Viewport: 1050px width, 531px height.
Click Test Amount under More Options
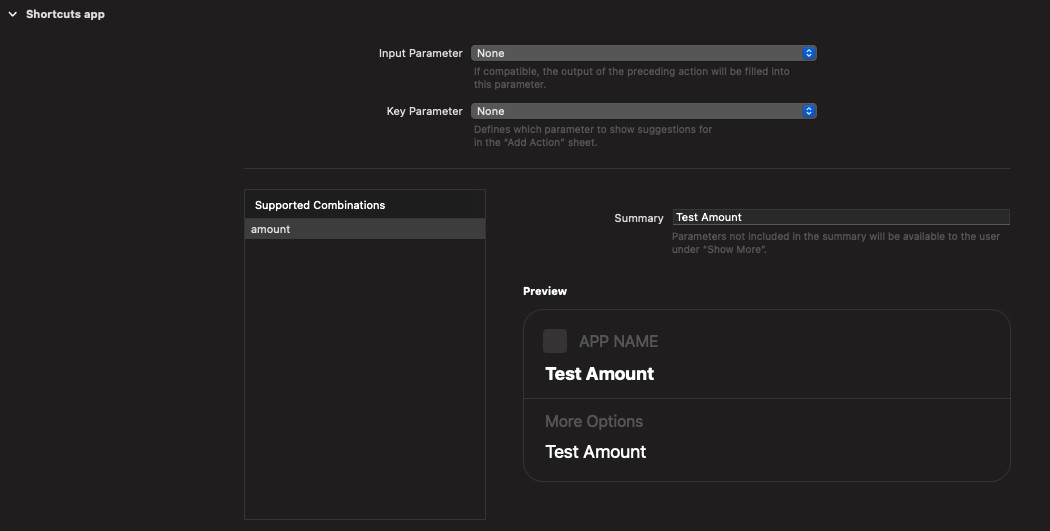click(595, 452)
